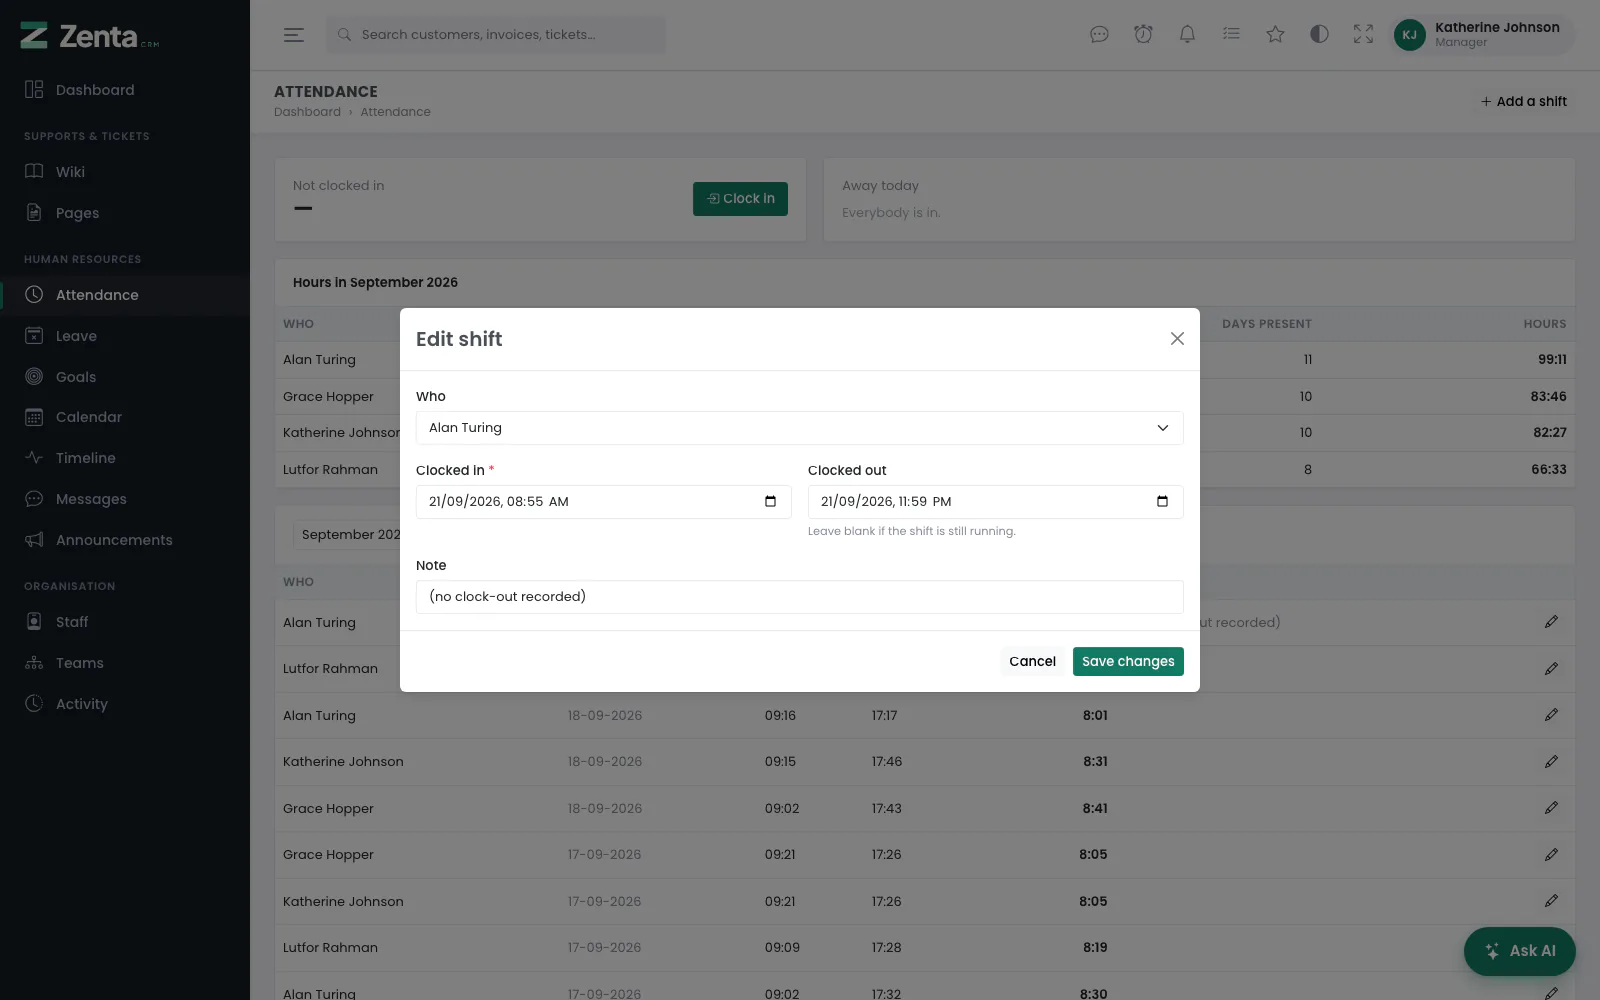This screenshot has width=1600, height=1000.
Task: Expand the Who dropdown showing Alan Turing
Action: pyautogui.click(x=800, y=428)
